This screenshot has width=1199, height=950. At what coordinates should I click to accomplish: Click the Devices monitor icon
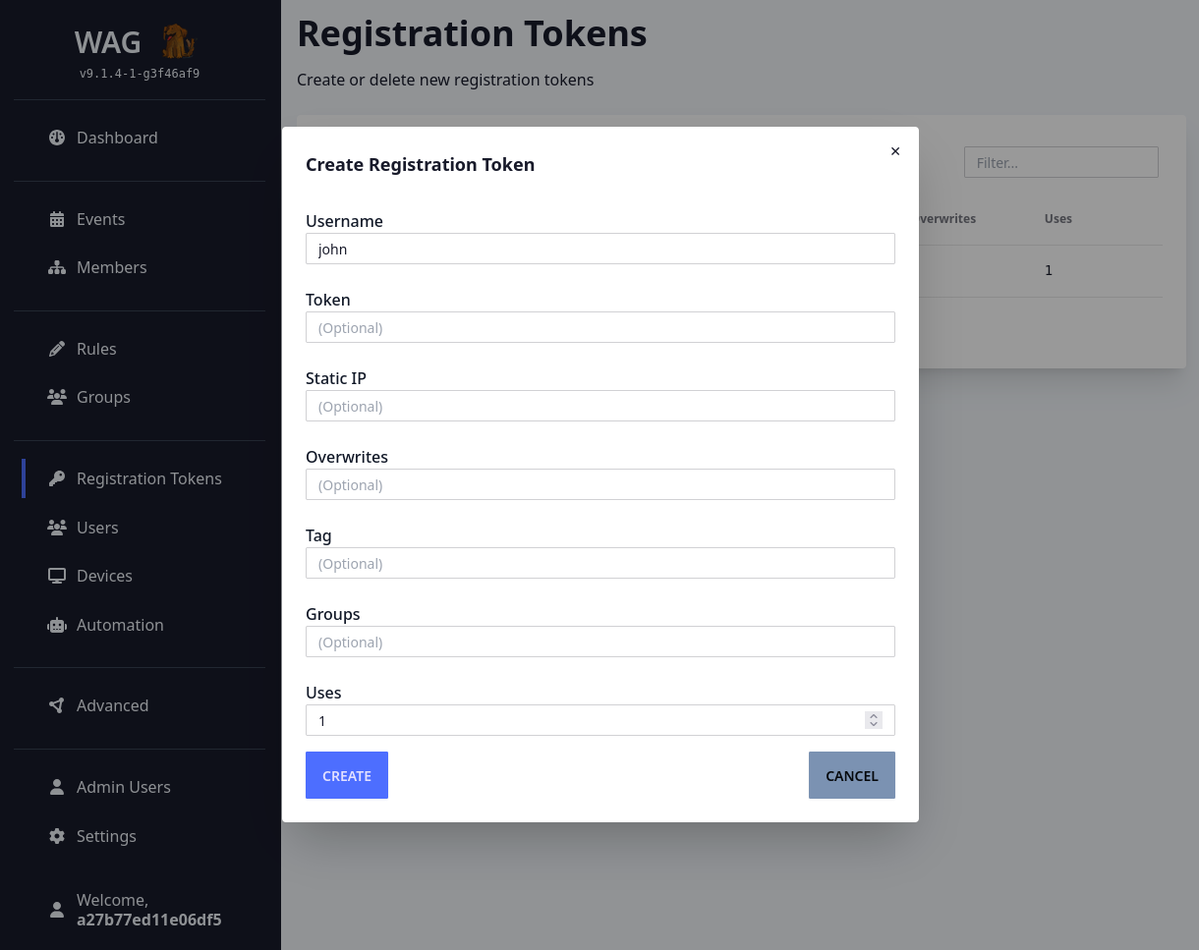click(x=57, y=576)
